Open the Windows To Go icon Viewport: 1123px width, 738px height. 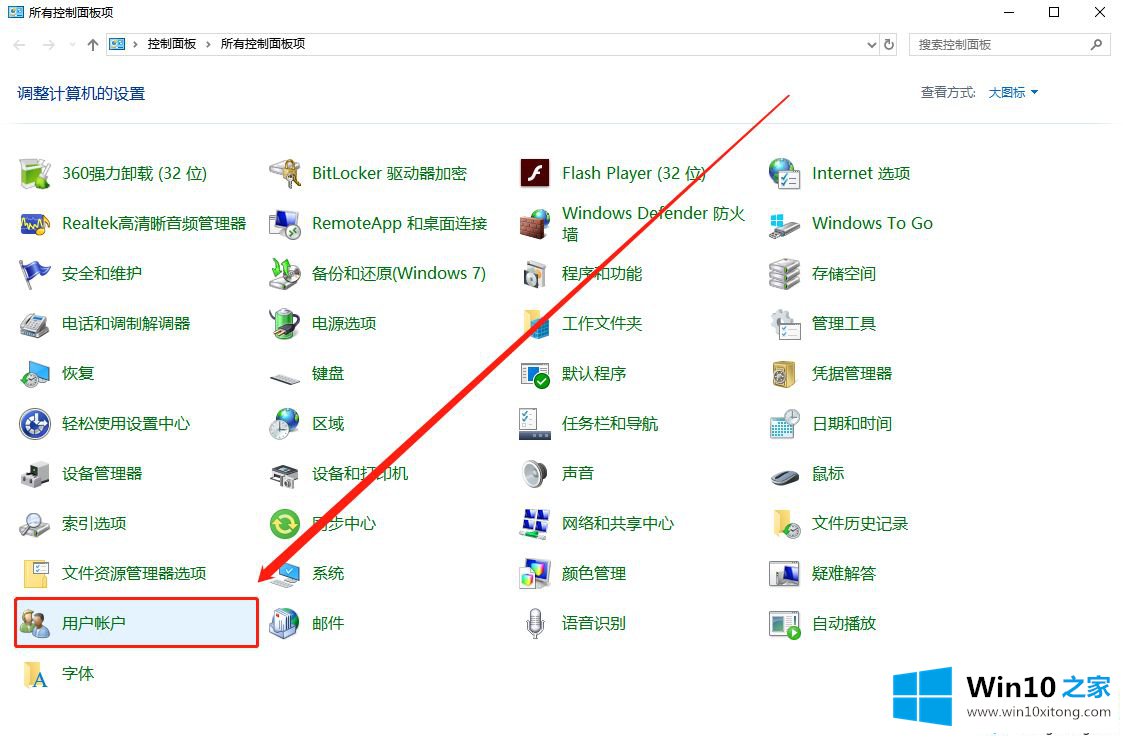tap(784, 224)
